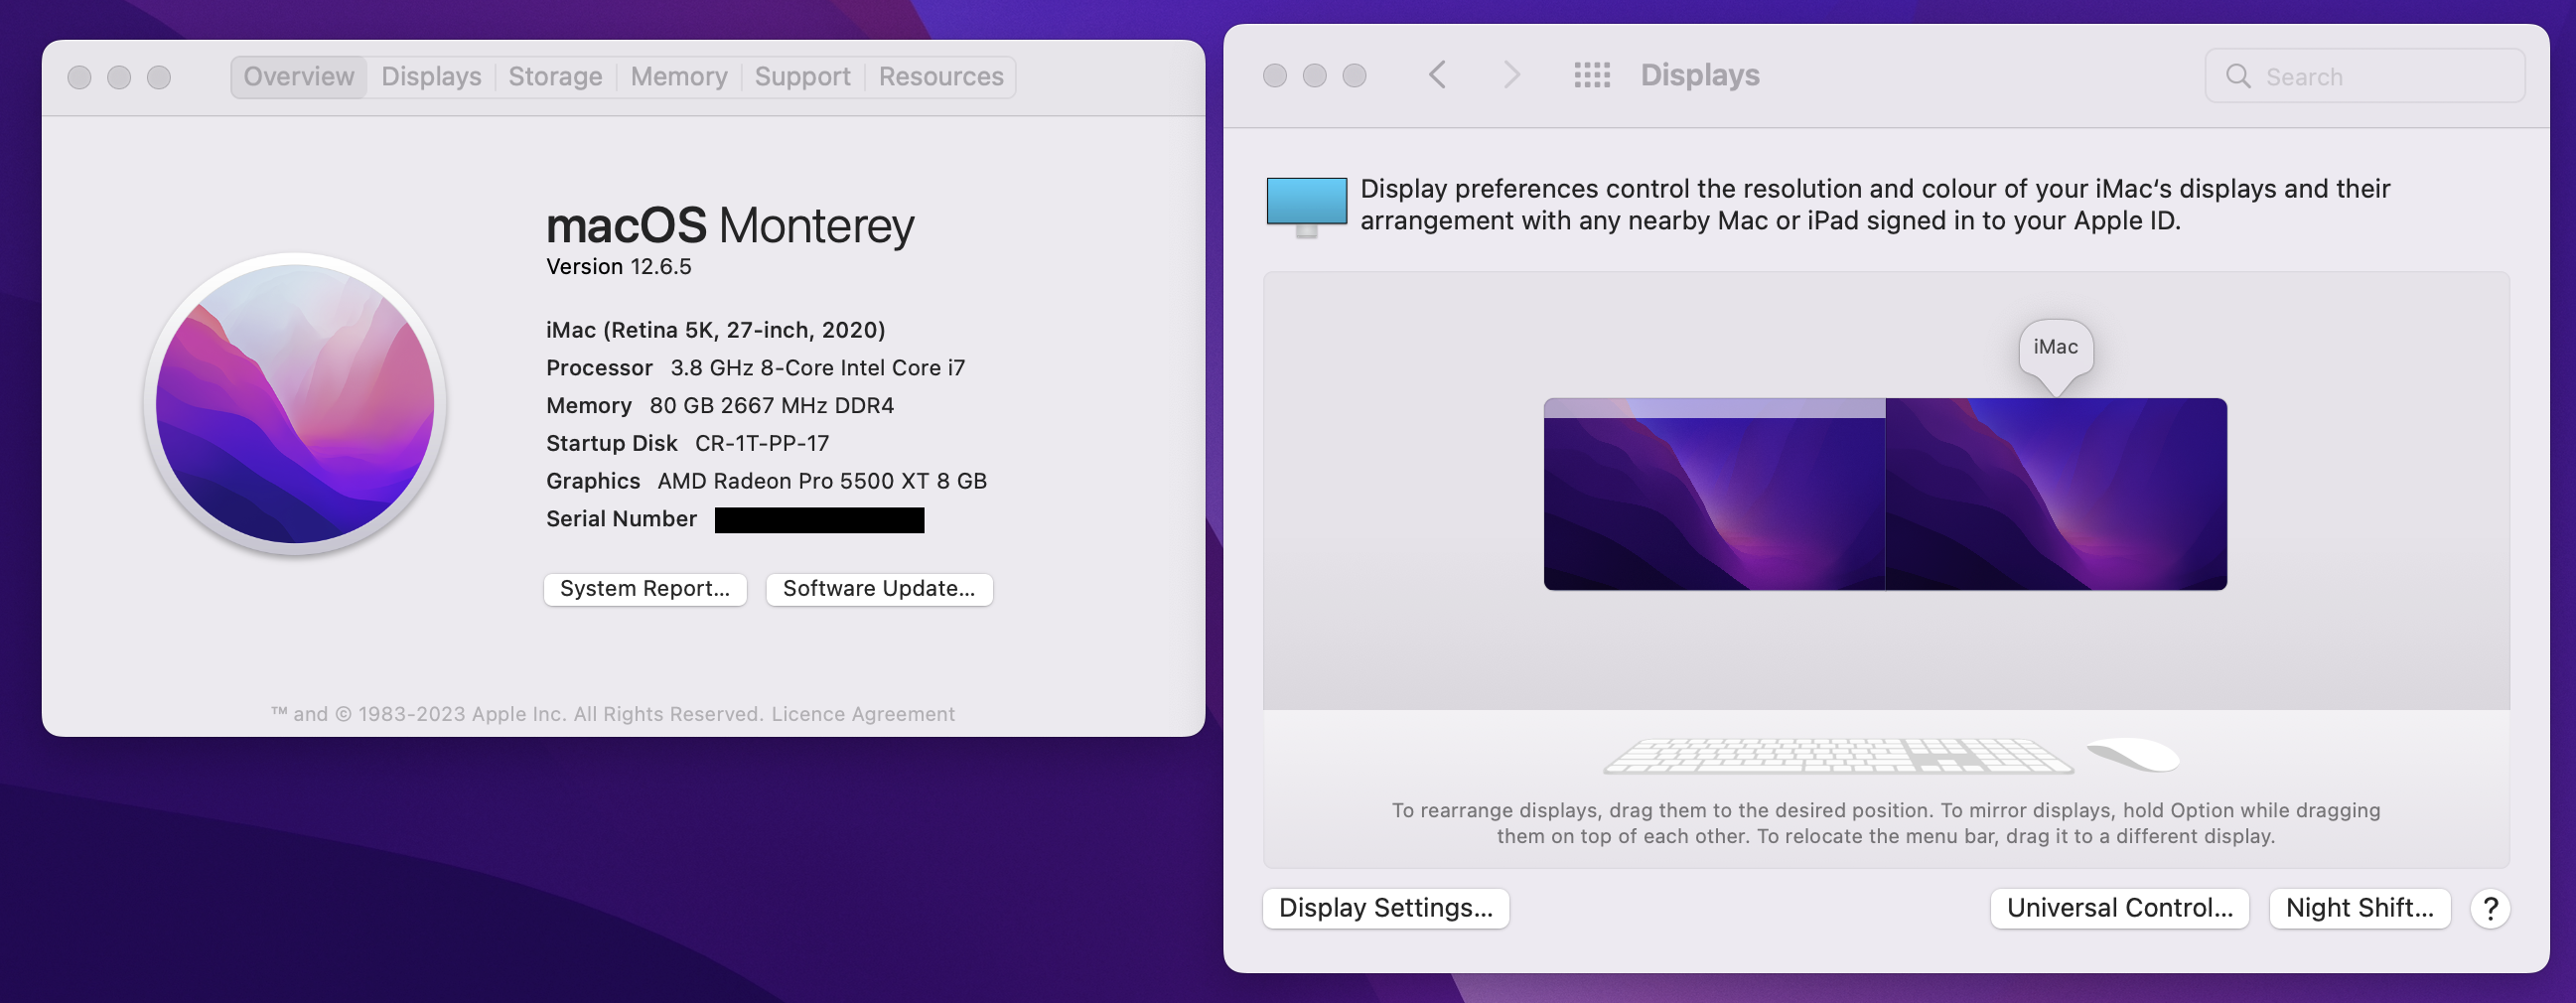Click the blue display icon in Displays
The image size is (2576, 1003).
click(1306, 207)
